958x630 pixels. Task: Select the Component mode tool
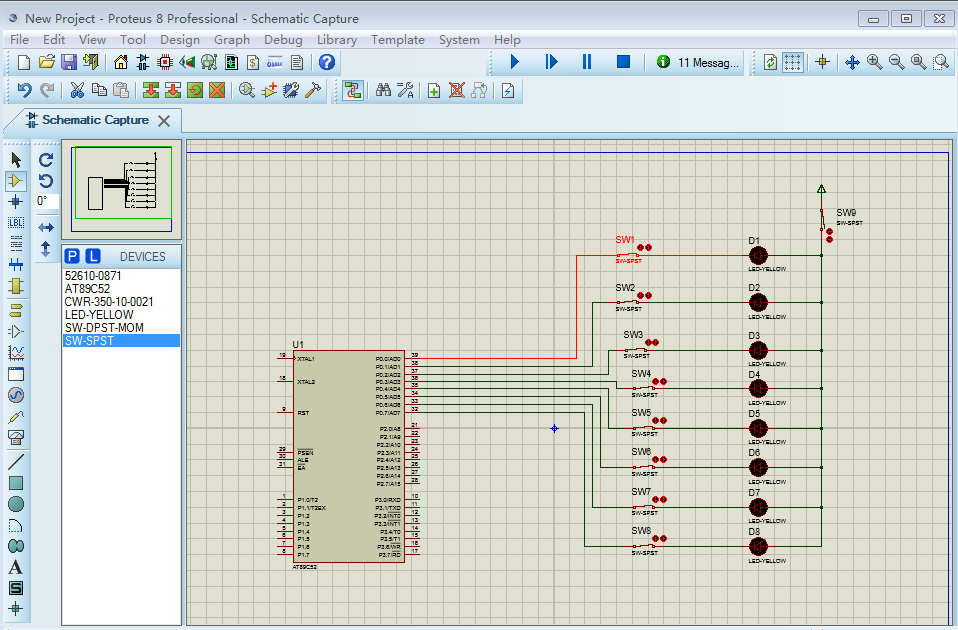pos(16,180)
